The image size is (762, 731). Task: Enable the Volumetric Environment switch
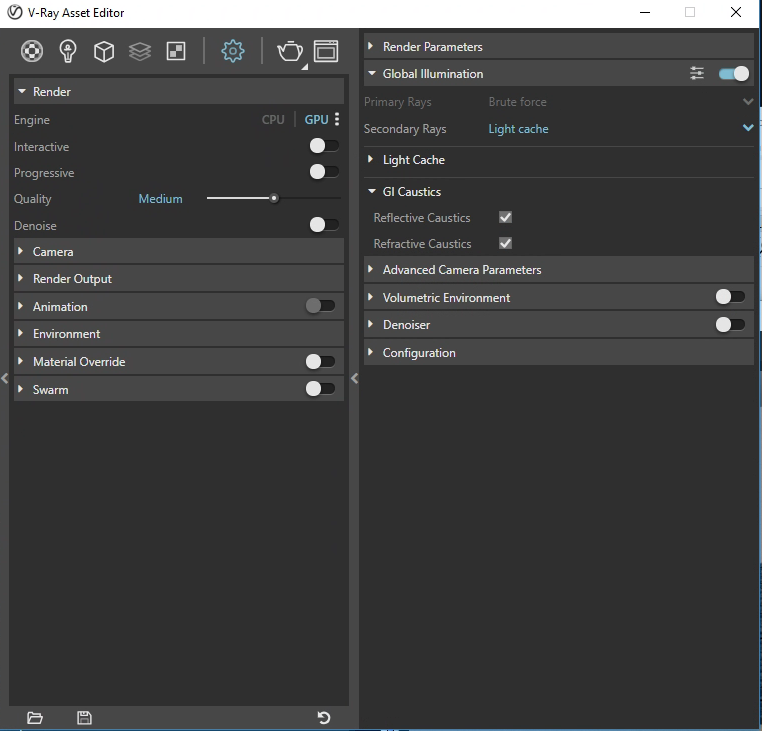tap(730, 296)
